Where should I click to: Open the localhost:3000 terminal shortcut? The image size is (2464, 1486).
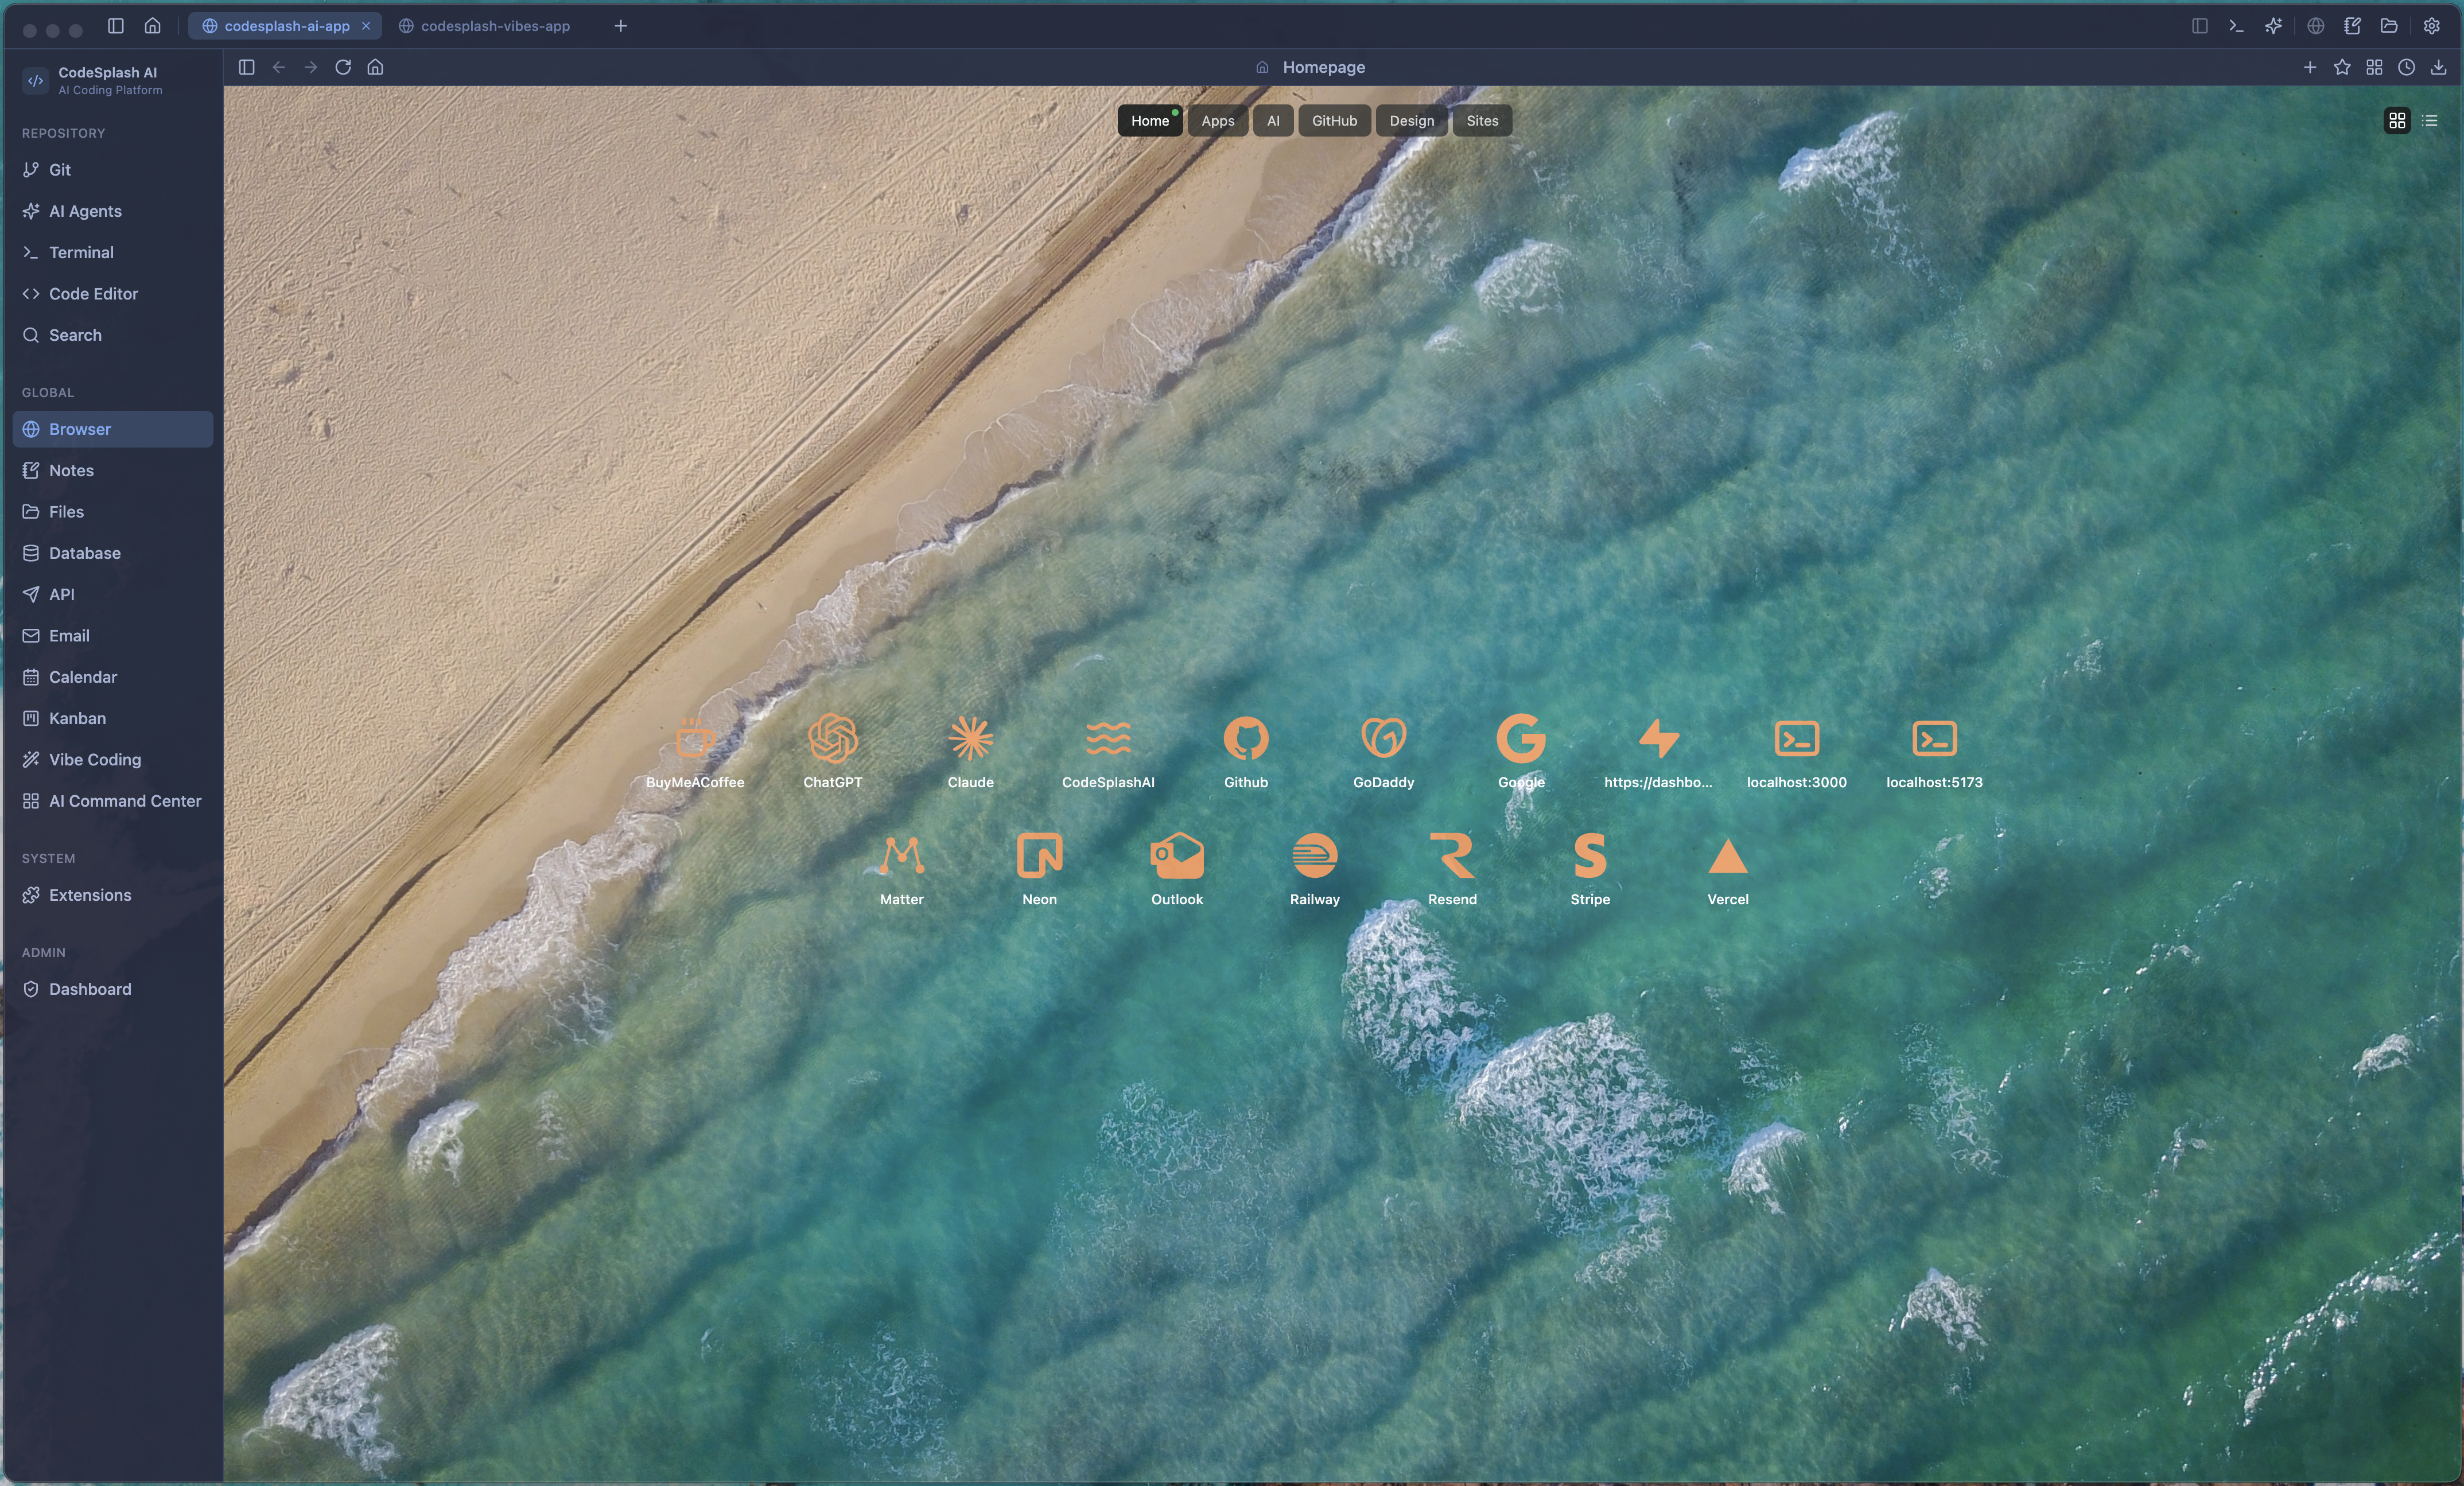[1796, 740]
